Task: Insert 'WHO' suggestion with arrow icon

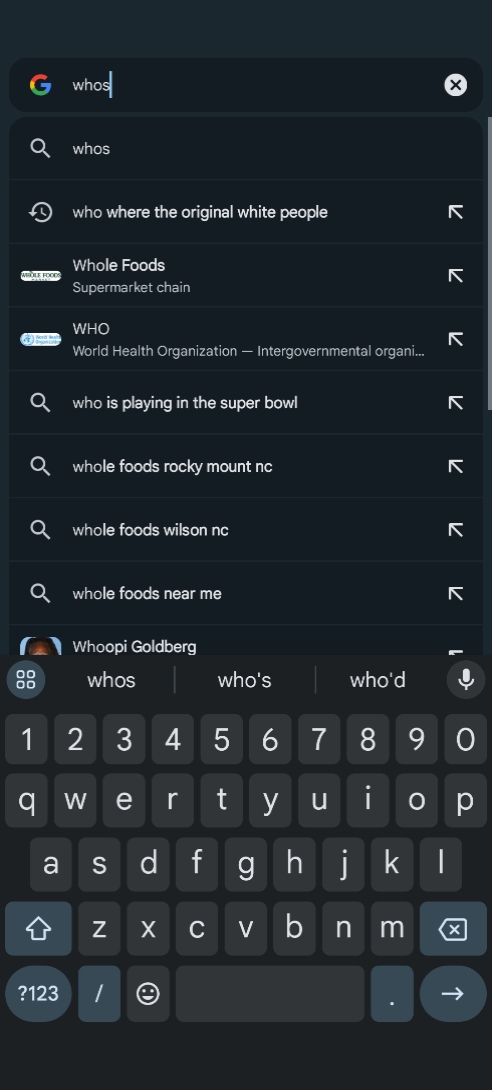Action: (455, 339)
